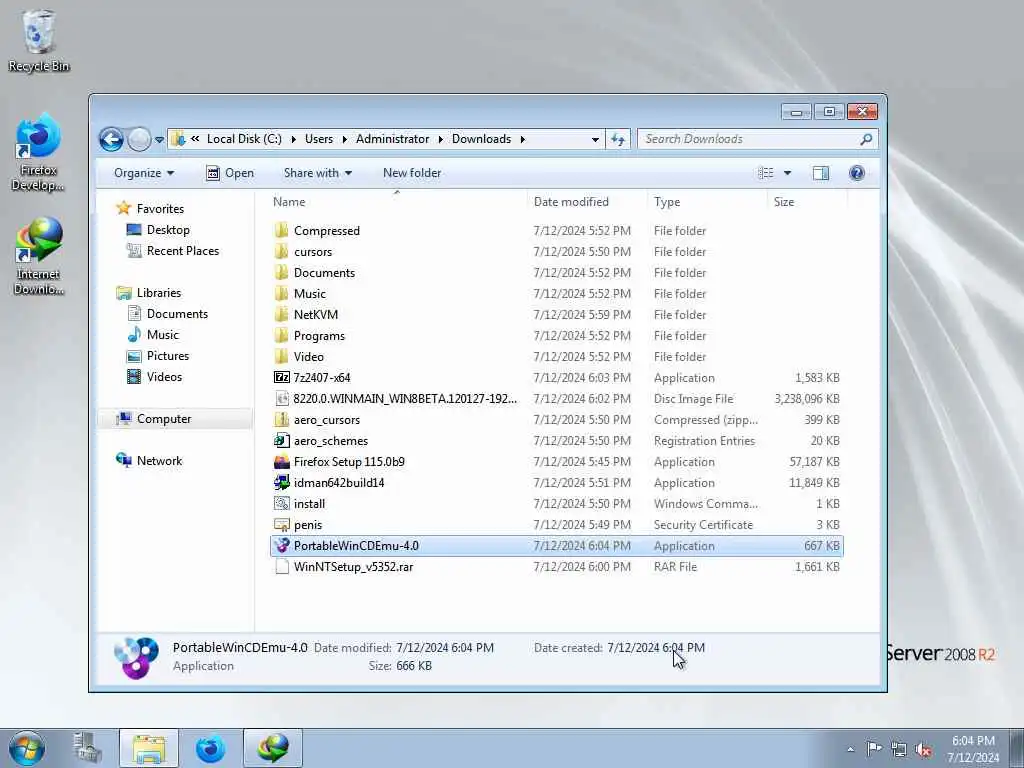1024x768 pixels.
Task: Select the WinNTSetup_v5352.rar file icon
Action: (x=281, y=566)
